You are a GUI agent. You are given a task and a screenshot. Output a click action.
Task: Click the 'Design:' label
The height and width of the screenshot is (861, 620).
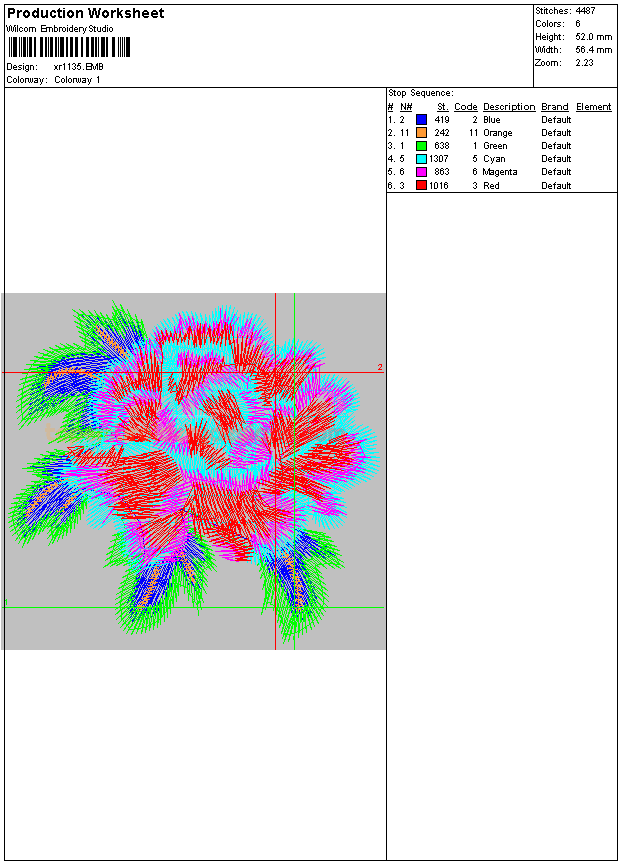[21, 67]
